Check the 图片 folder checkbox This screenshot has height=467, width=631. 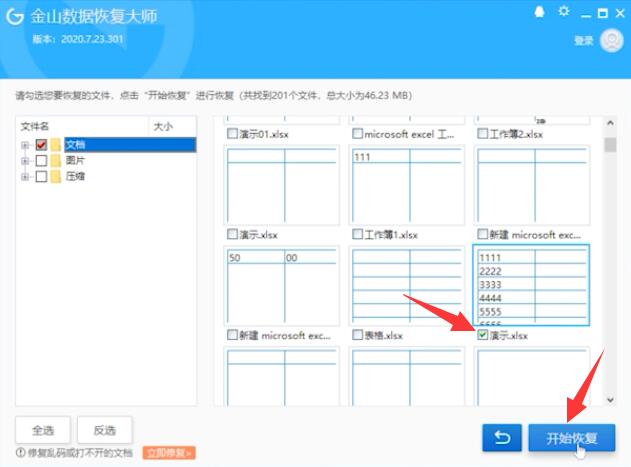click(x=41, y=161)
